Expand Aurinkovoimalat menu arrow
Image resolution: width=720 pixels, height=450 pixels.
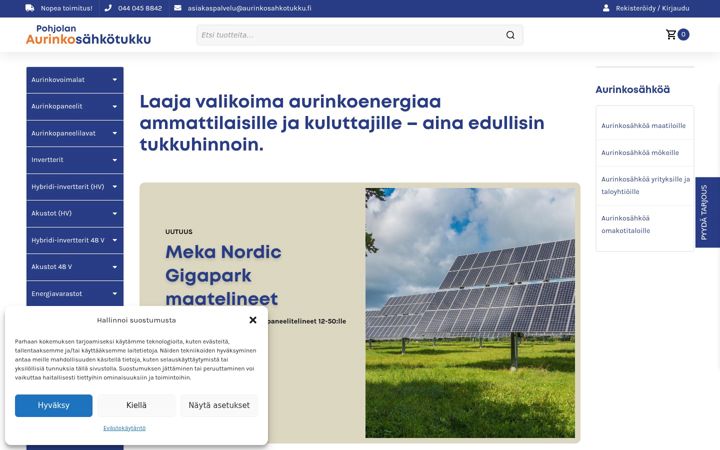coord(115,80)
